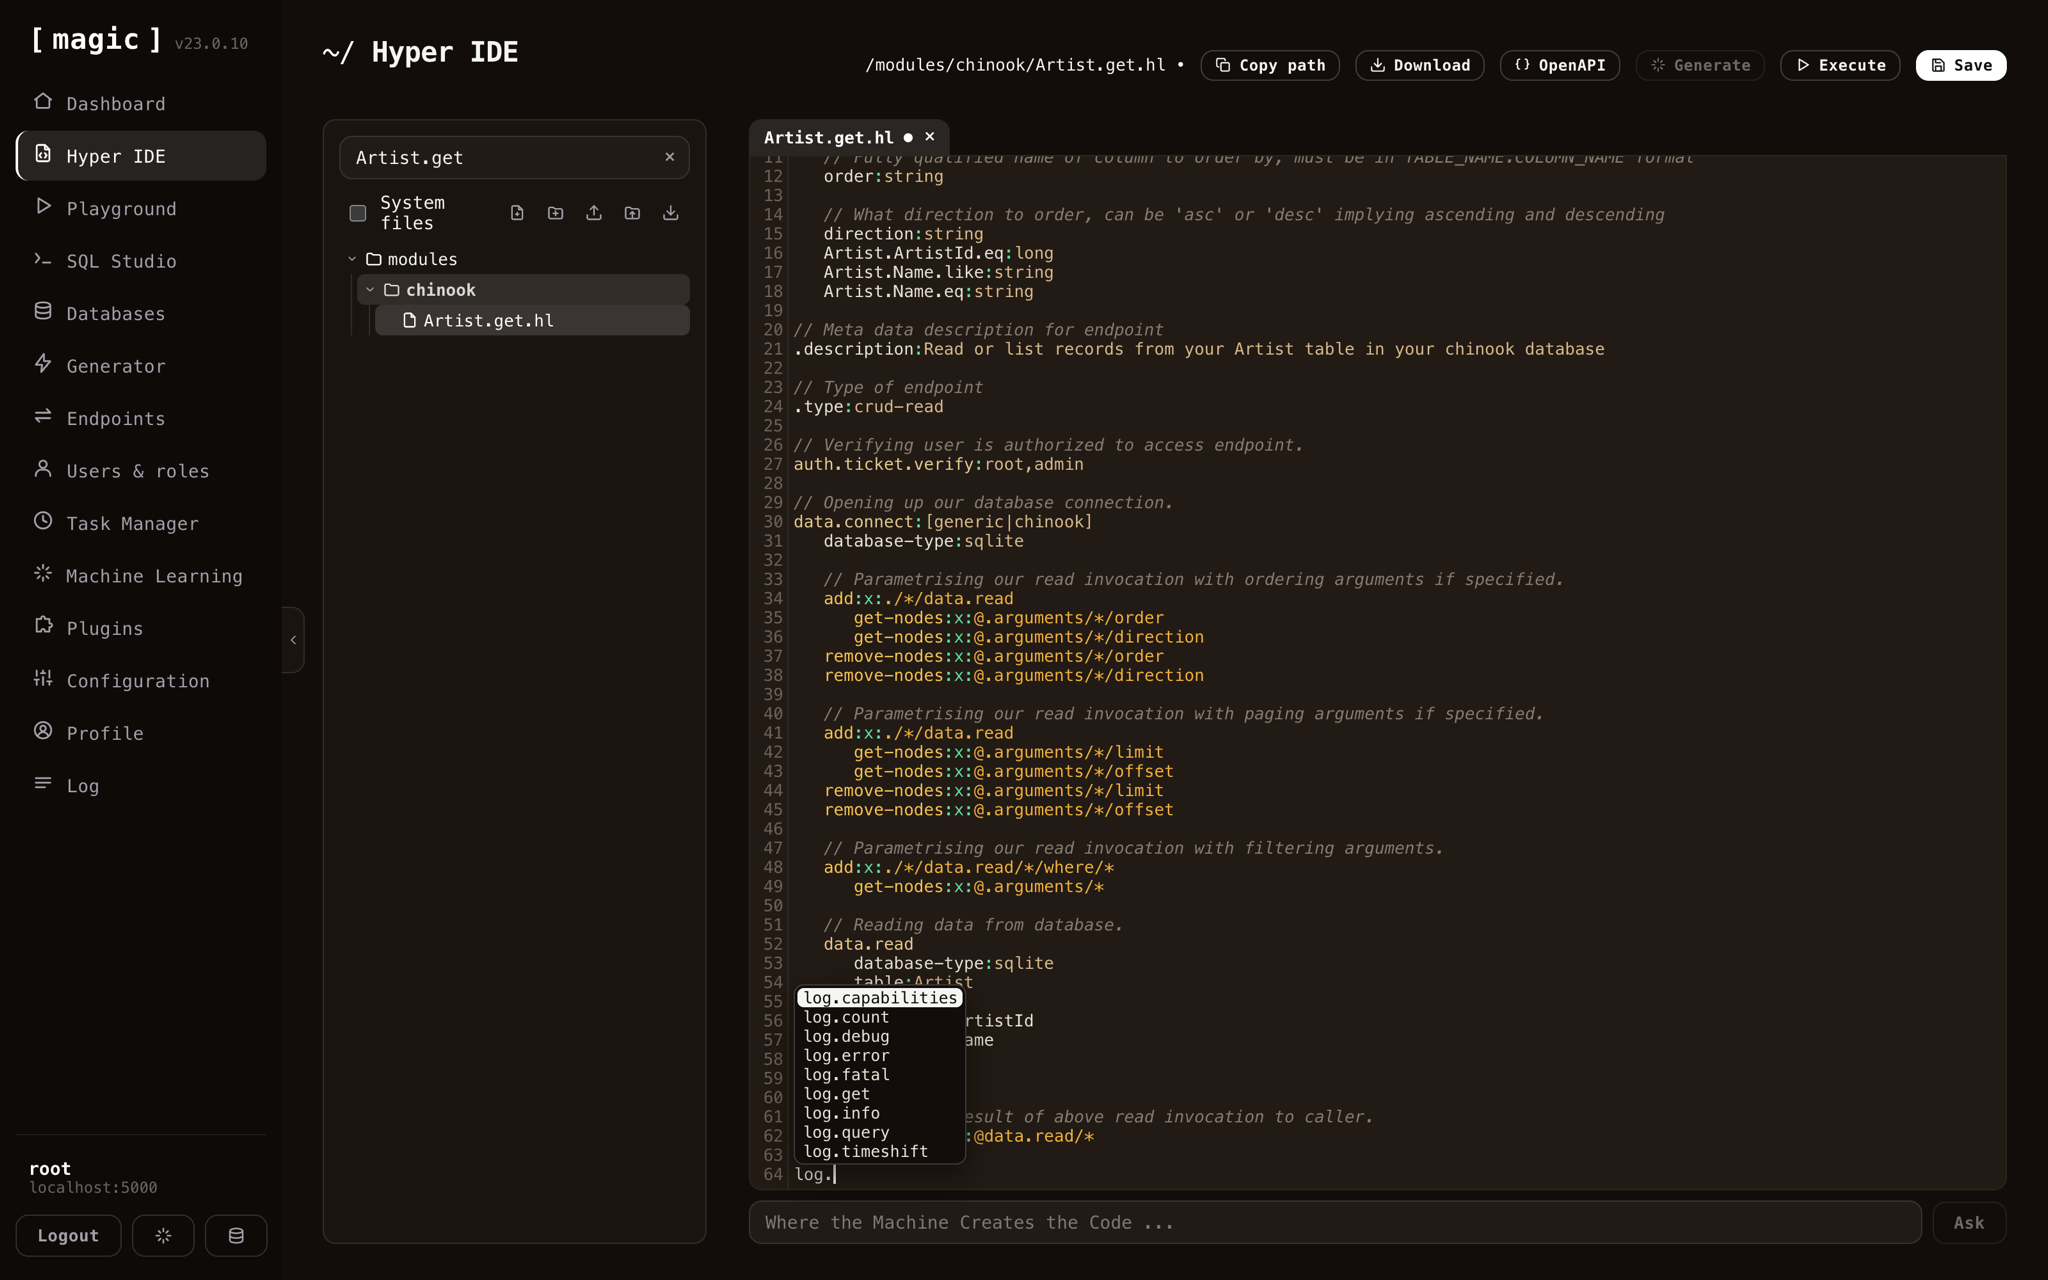Click the Copy path button
Screen dimensions: 2048x1280
pos(1270,65)
